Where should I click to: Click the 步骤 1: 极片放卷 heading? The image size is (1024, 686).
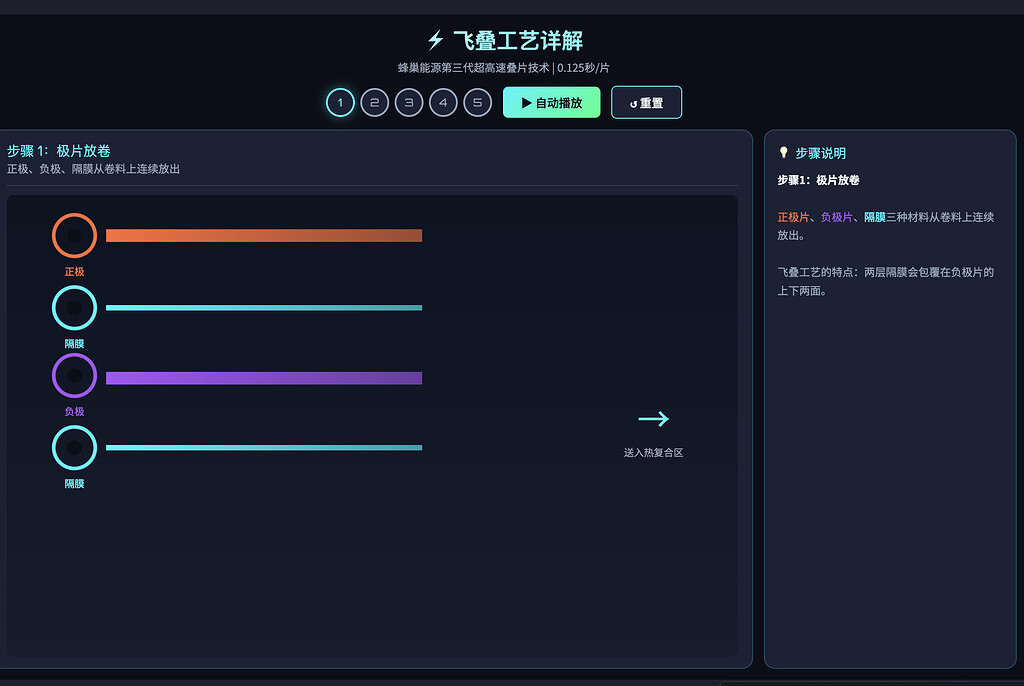[x=59, y=151]
